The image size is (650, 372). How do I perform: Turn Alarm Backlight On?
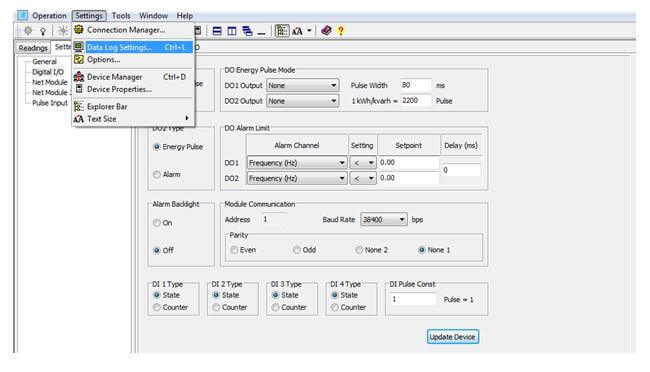(157, 223)
